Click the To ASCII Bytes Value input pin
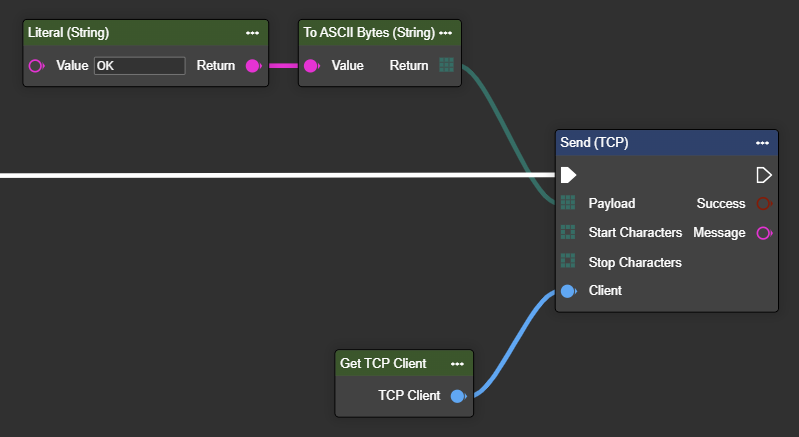Viewport: 799px width, 437px height. 311,66
